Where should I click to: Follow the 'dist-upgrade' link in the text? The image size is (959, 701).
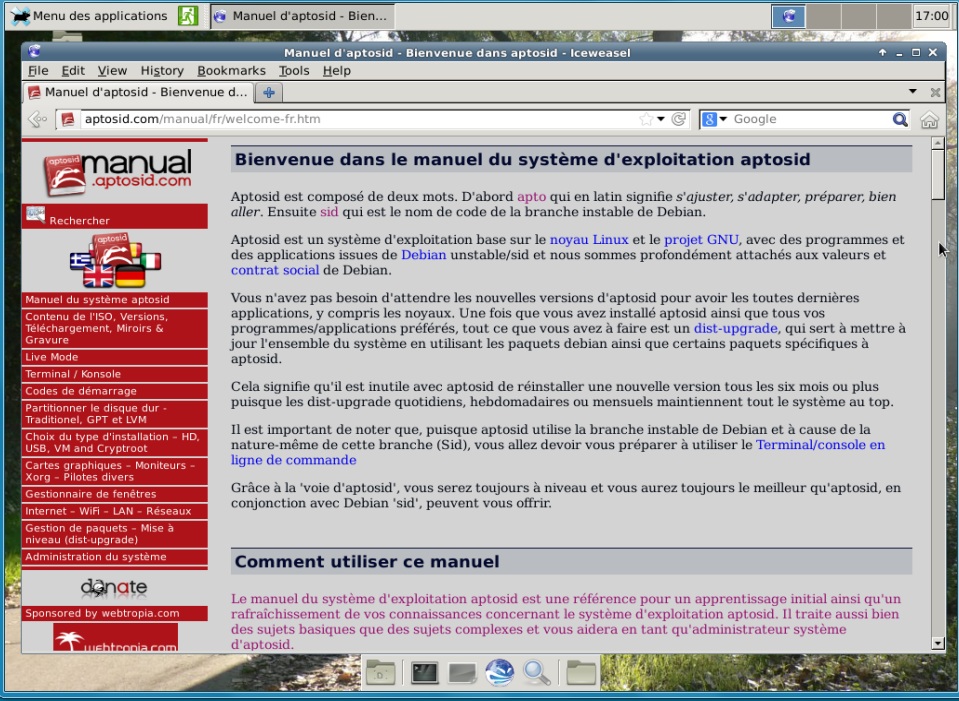point(736,328)
